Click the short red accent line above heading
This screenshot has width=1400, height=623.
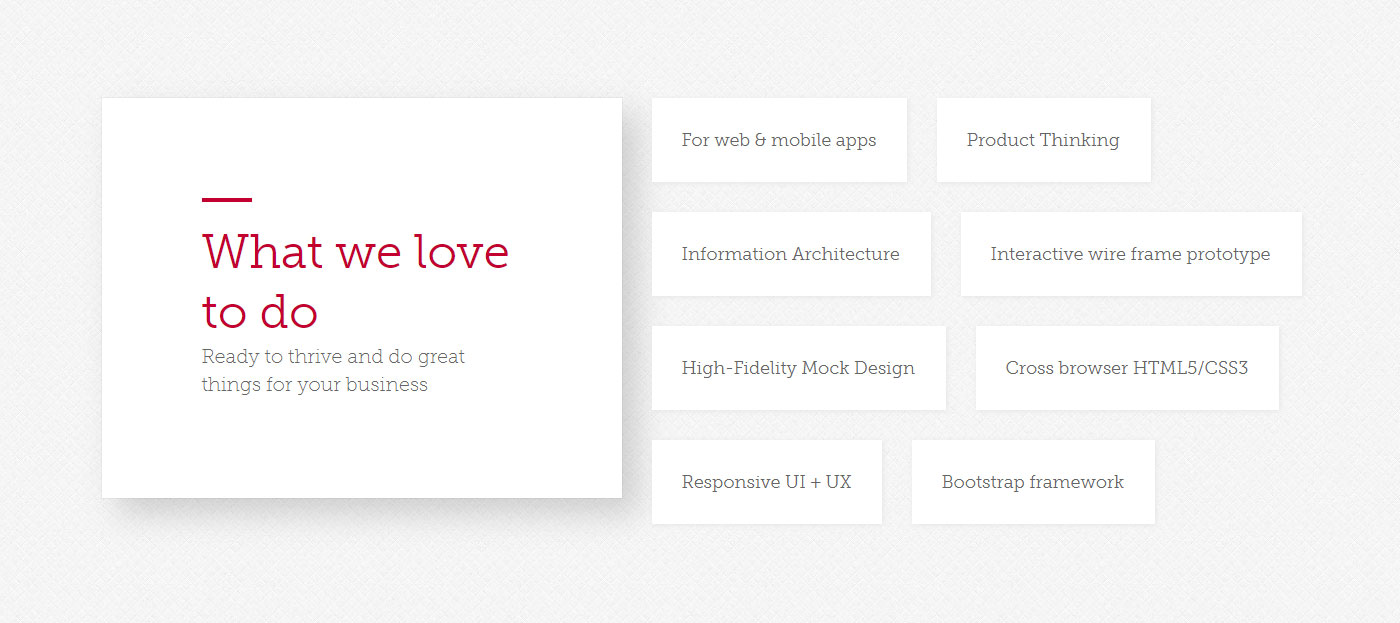coord(226,200)
